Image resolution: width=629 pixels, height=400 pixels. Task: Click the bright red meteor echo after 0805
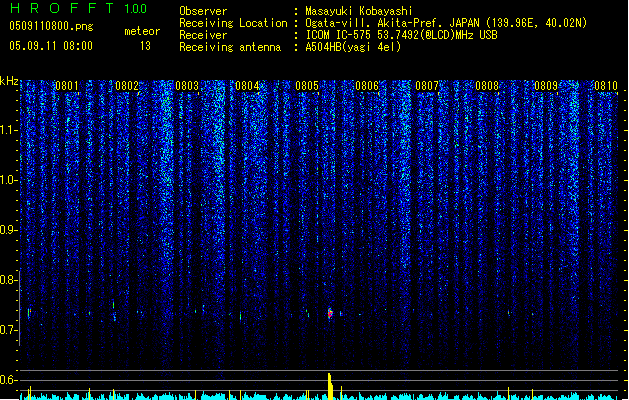pos(330,313)
